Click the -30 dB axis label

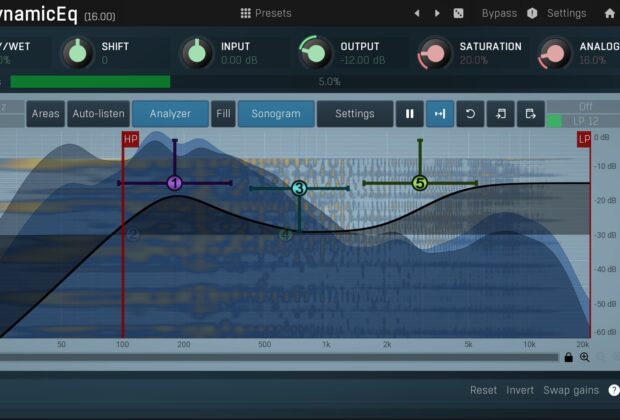pos(605,235)
